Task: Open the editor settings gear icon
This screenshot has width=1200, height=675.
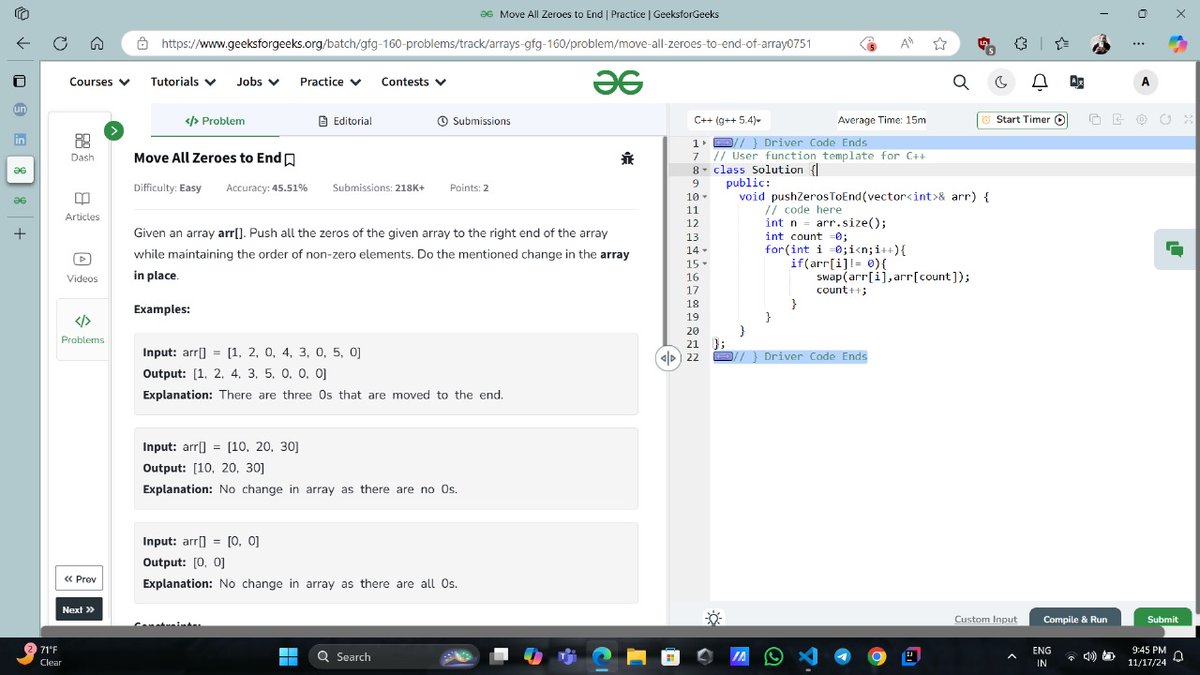Action: 1141,120
